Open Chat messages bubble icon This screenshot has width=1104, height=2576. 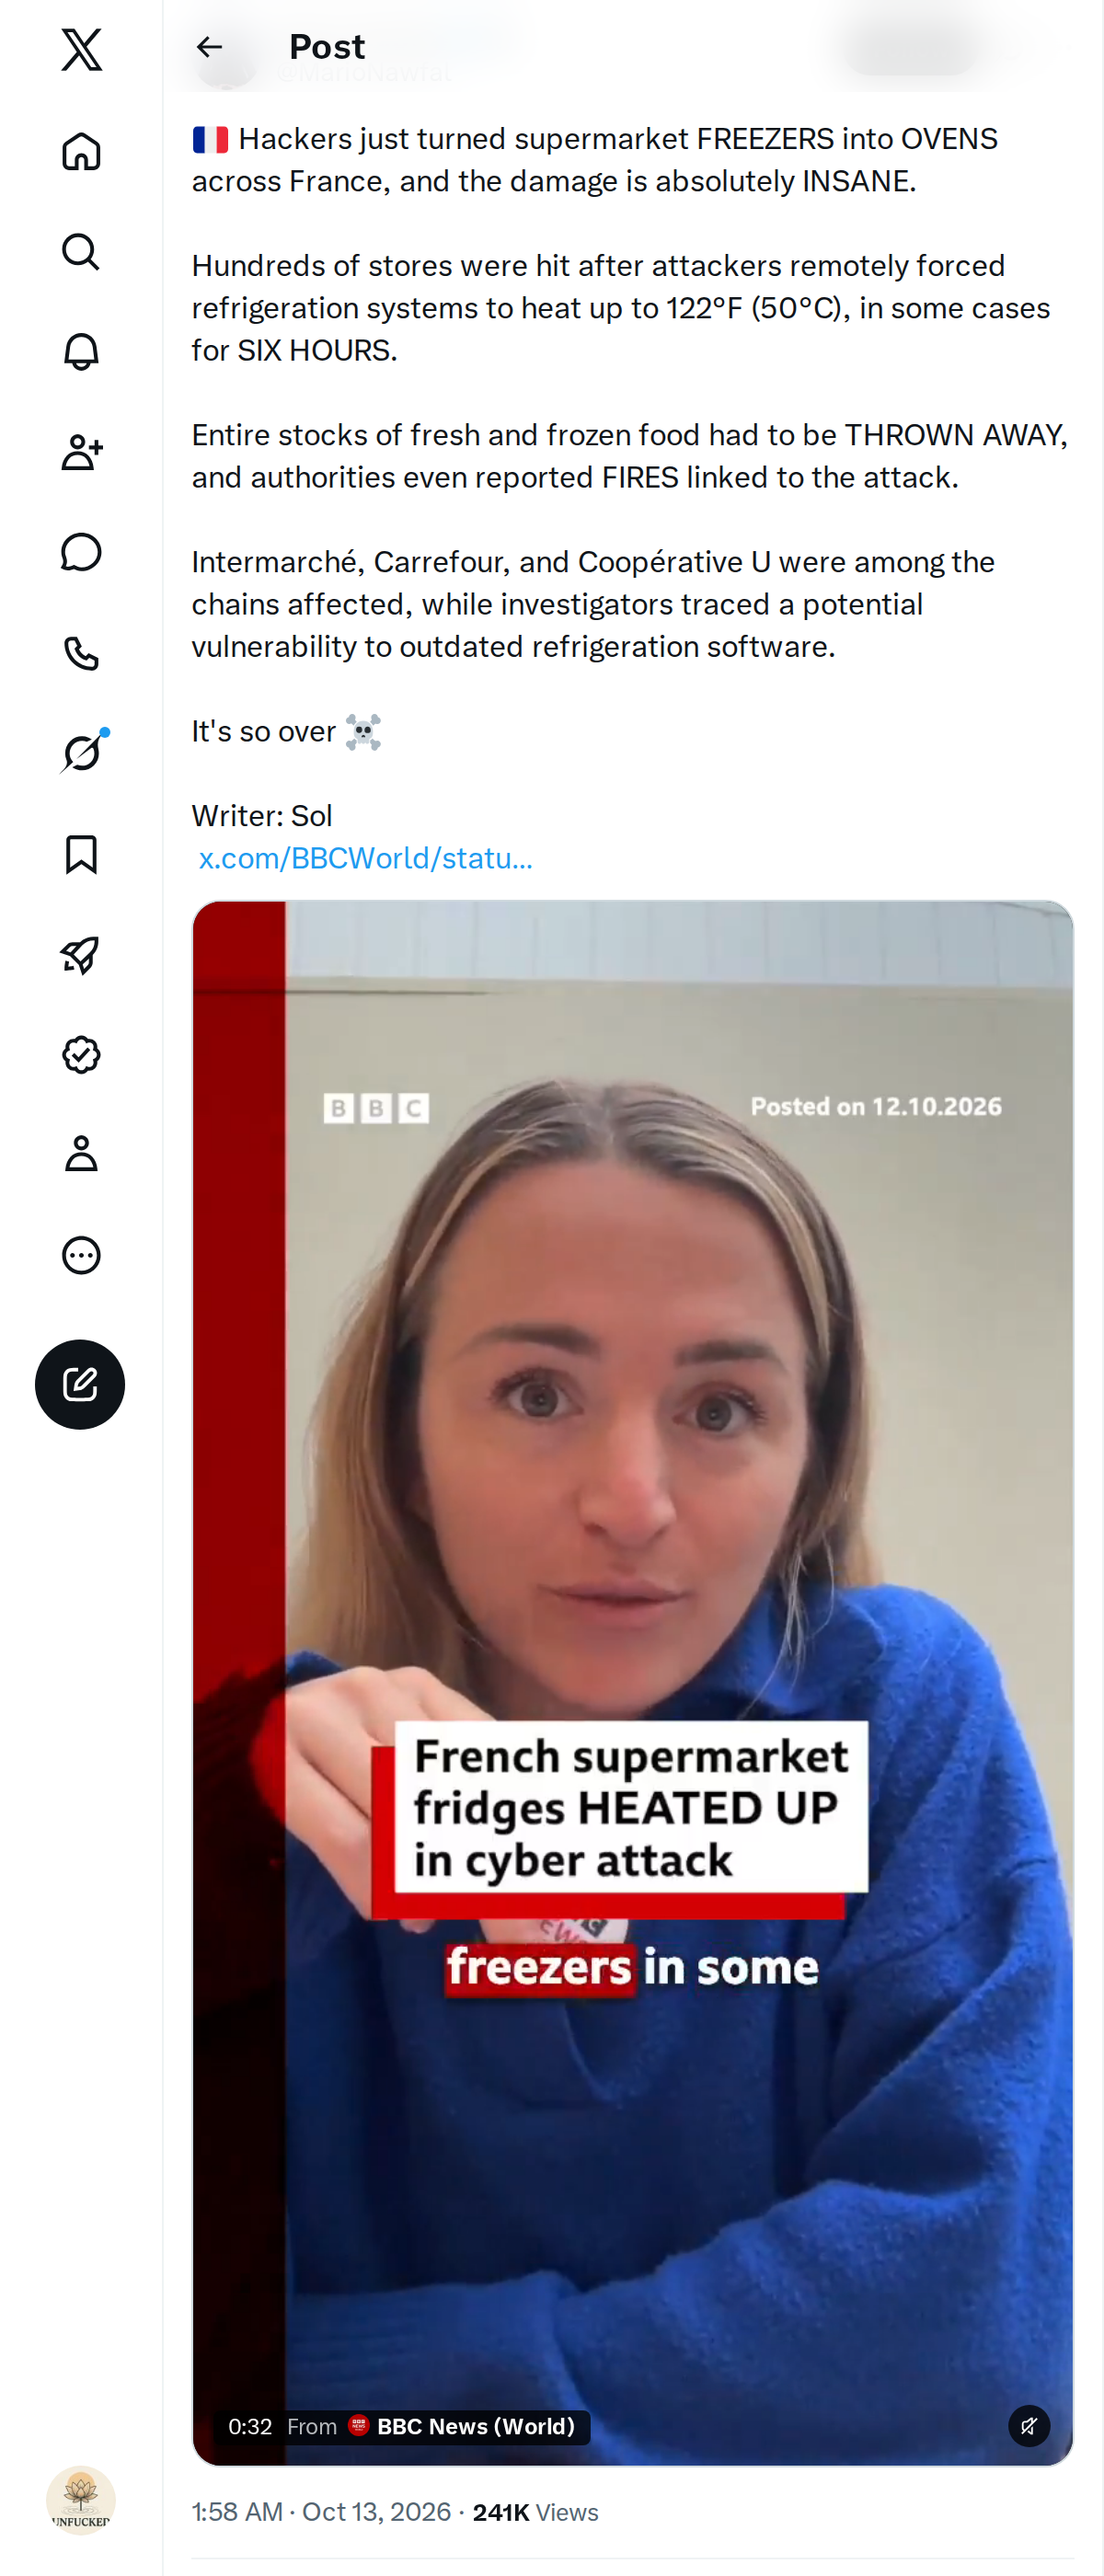(81, 553)
